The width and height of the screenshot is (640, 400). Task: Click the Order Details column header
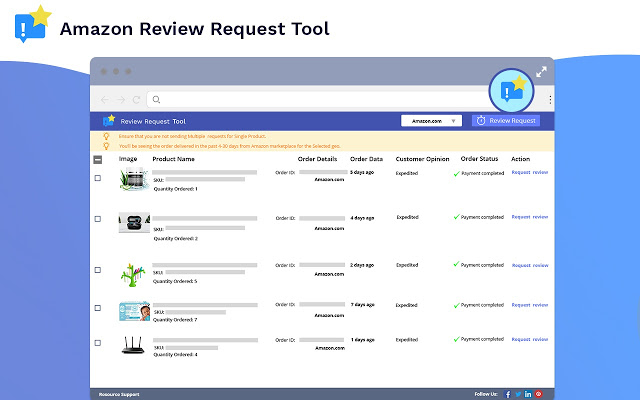tap(318, 159)
